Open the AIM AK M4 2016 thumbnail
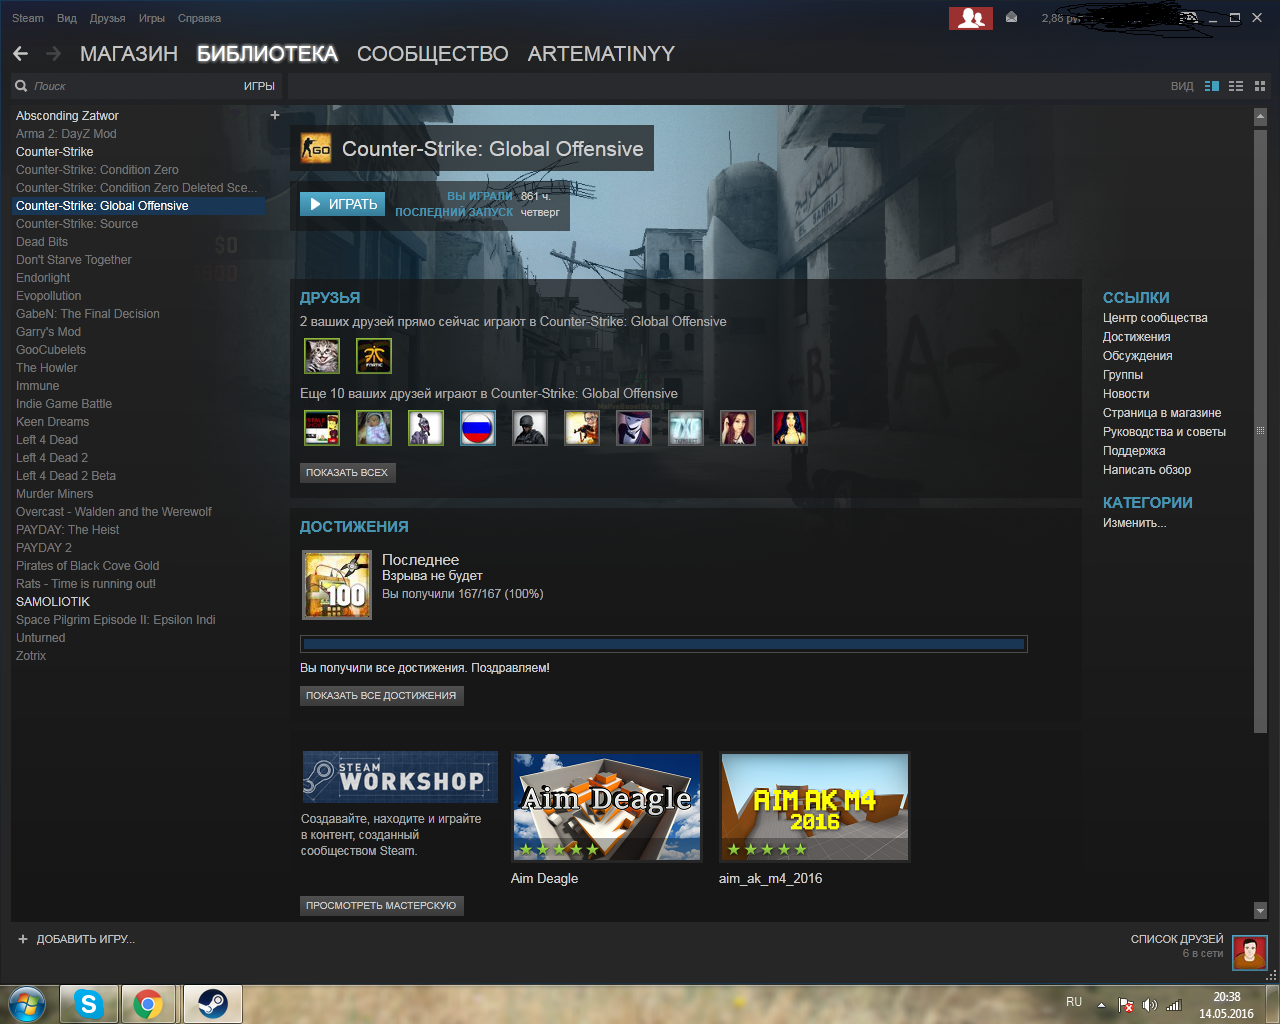 (x=815, y=807)
